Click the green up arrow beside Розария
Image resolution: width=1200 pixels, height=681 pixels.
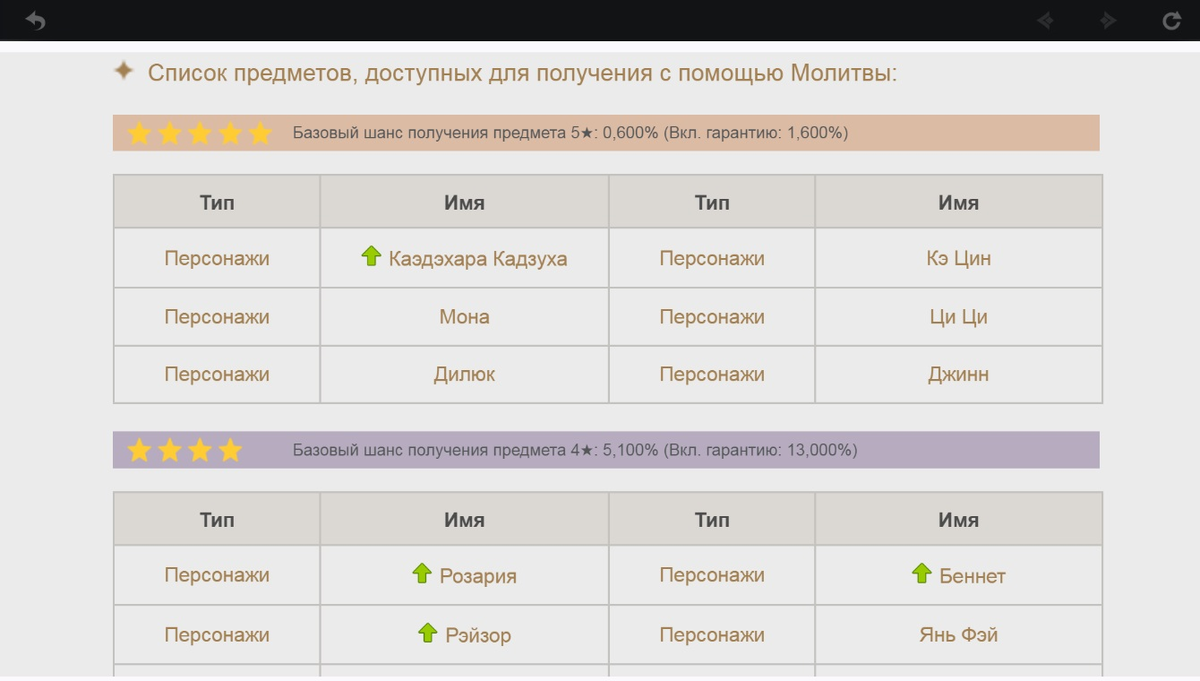click(x=422, y=573)
